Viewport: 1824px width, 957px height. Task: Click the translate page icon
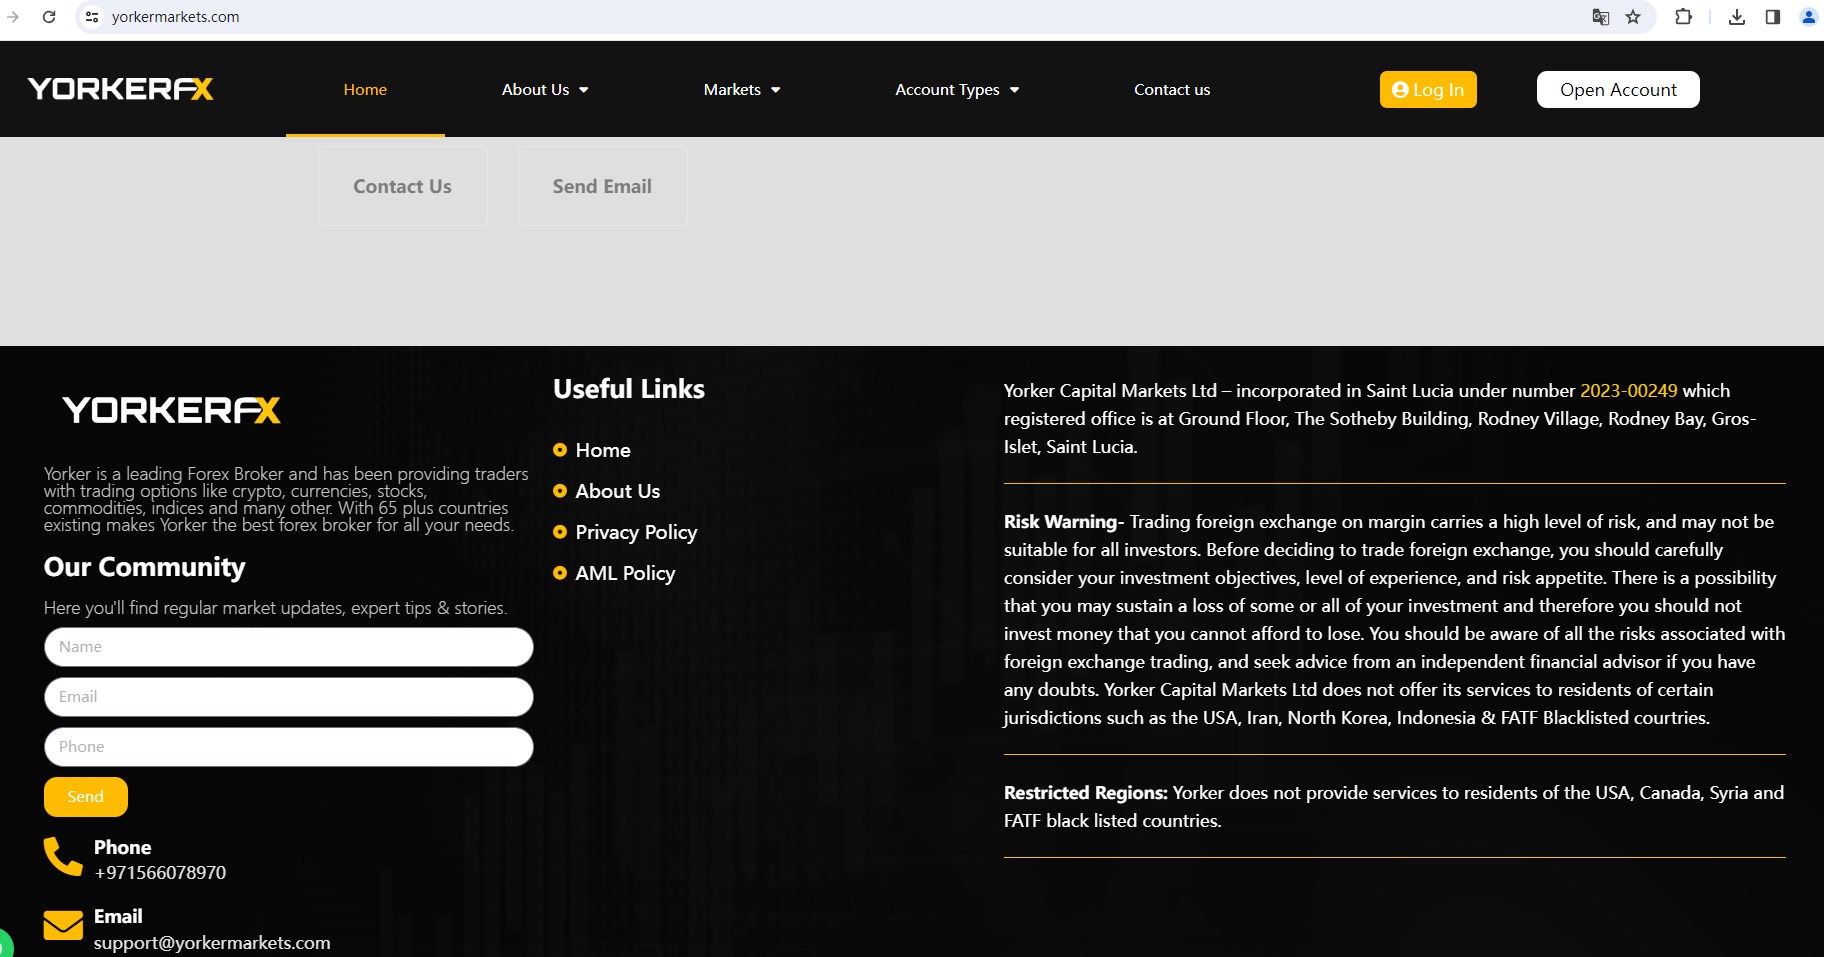click(x=1601, y=17)
